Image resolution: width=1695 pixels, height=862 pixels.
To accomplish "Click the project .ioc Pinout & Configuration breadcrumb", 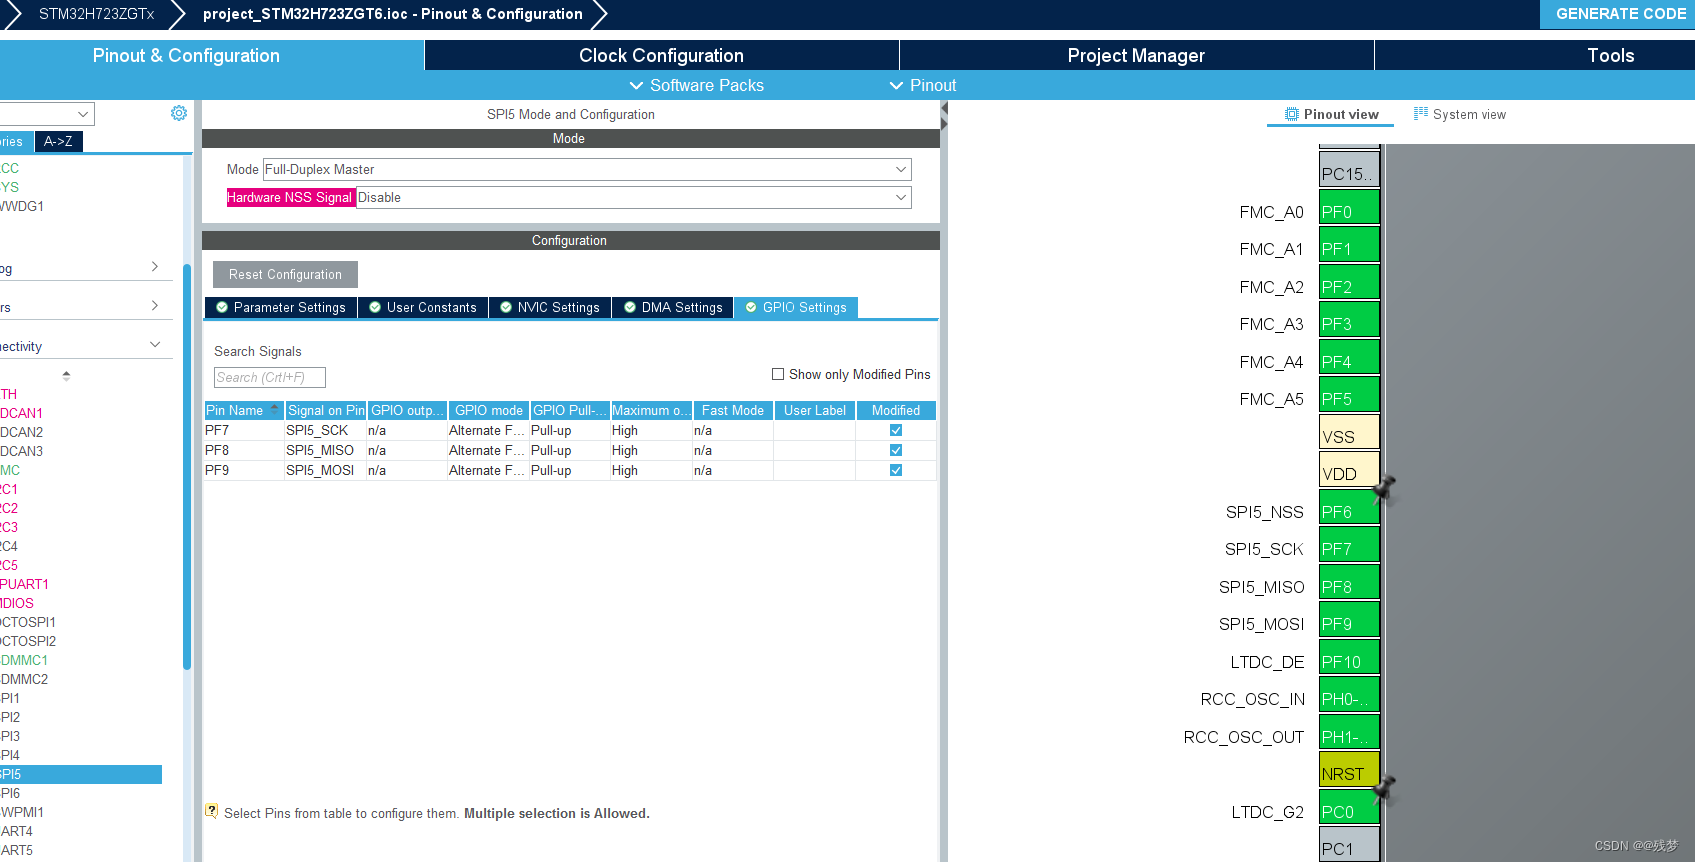I will [x=392, y=14].
